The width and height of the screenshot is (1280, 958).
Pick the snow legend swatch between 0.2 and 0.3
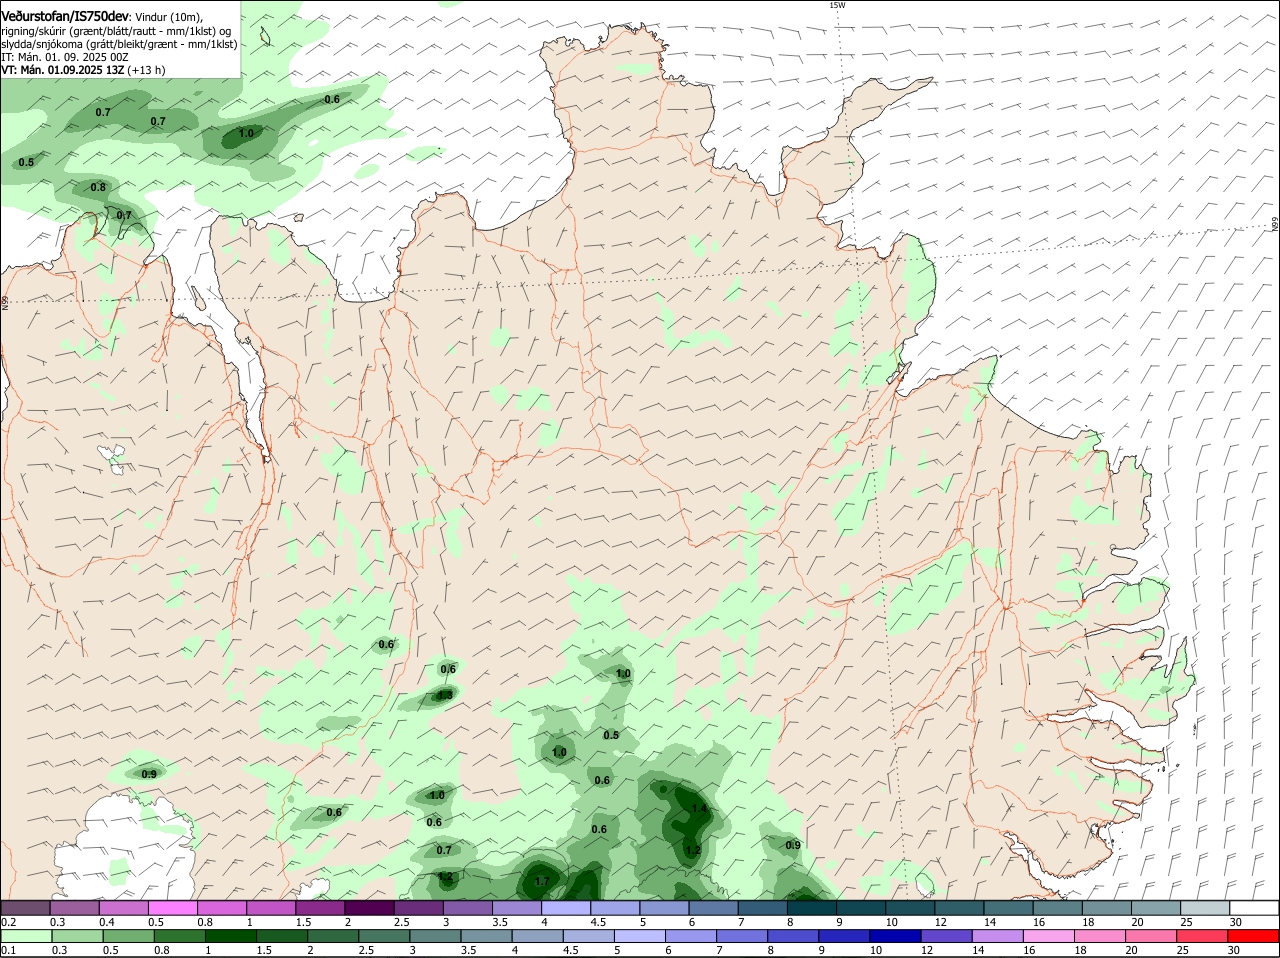(25, 908)
